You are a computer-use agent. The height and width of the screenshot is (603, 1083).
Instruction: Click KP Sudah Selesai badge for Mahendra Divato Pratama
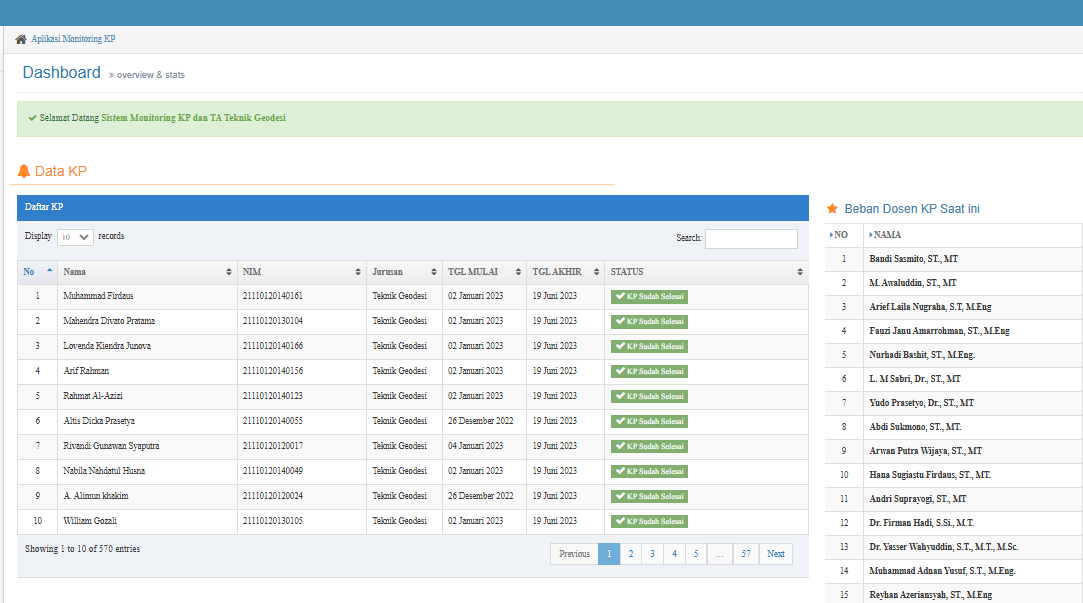point(649,321)
